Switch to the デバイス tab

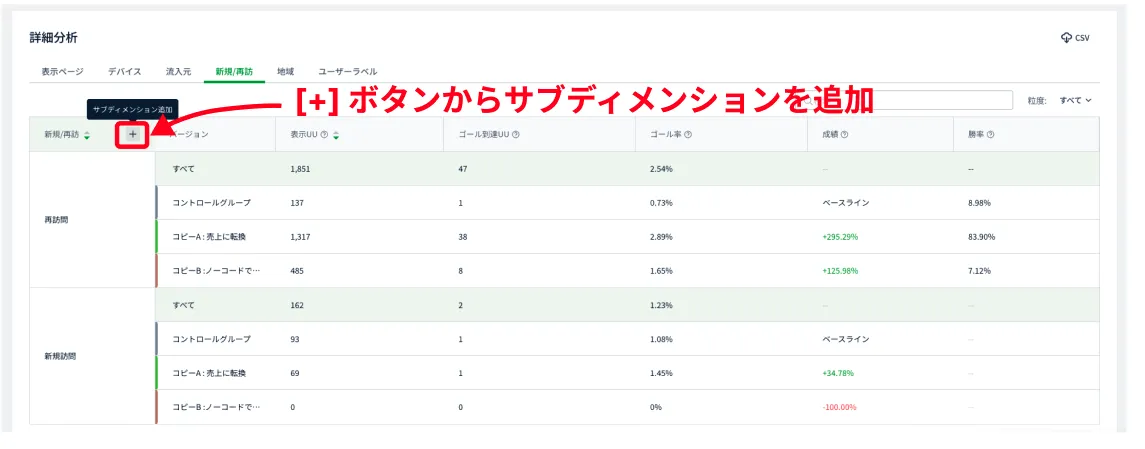(x=125, y=72)
